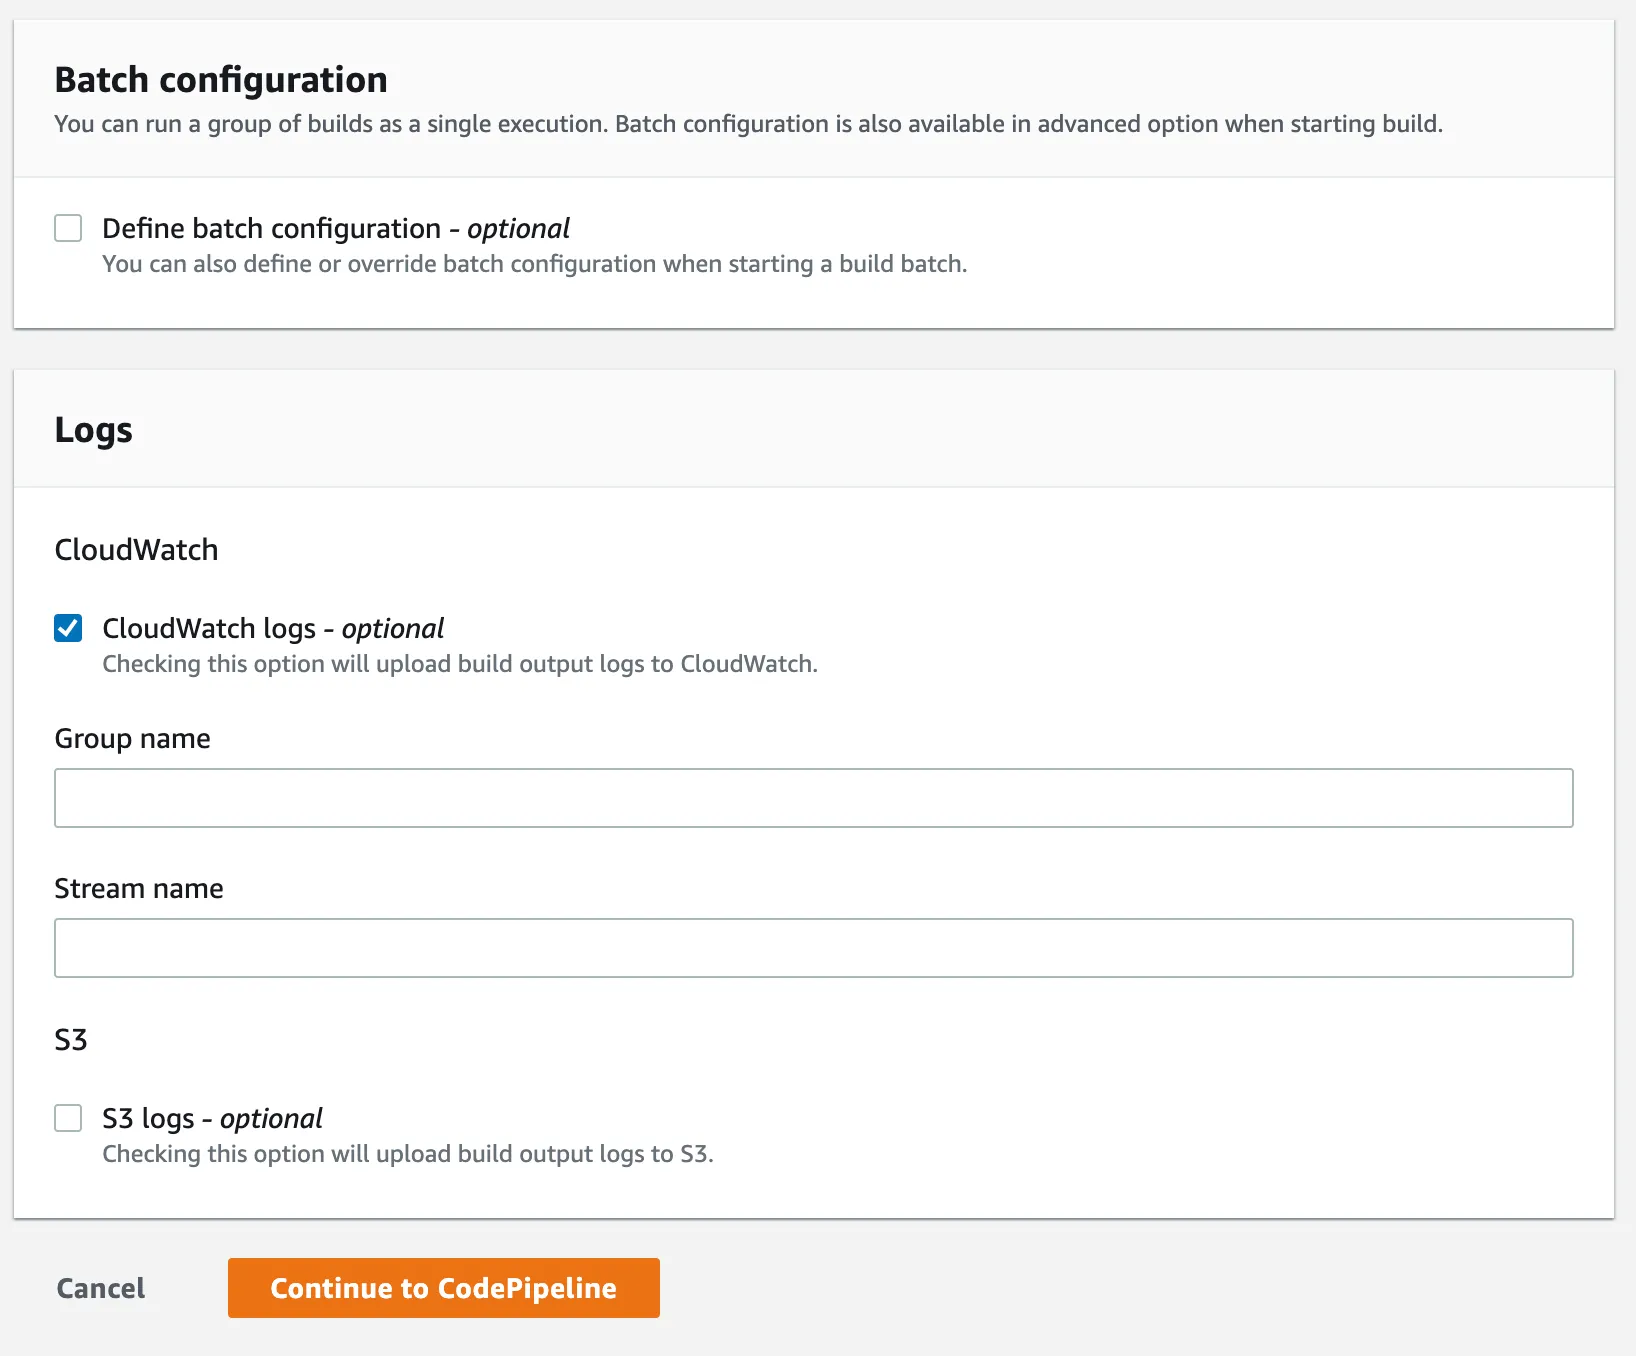Click into the Group name field
The height and width of the screenshot is (1356, 1636).
point(814,798)
